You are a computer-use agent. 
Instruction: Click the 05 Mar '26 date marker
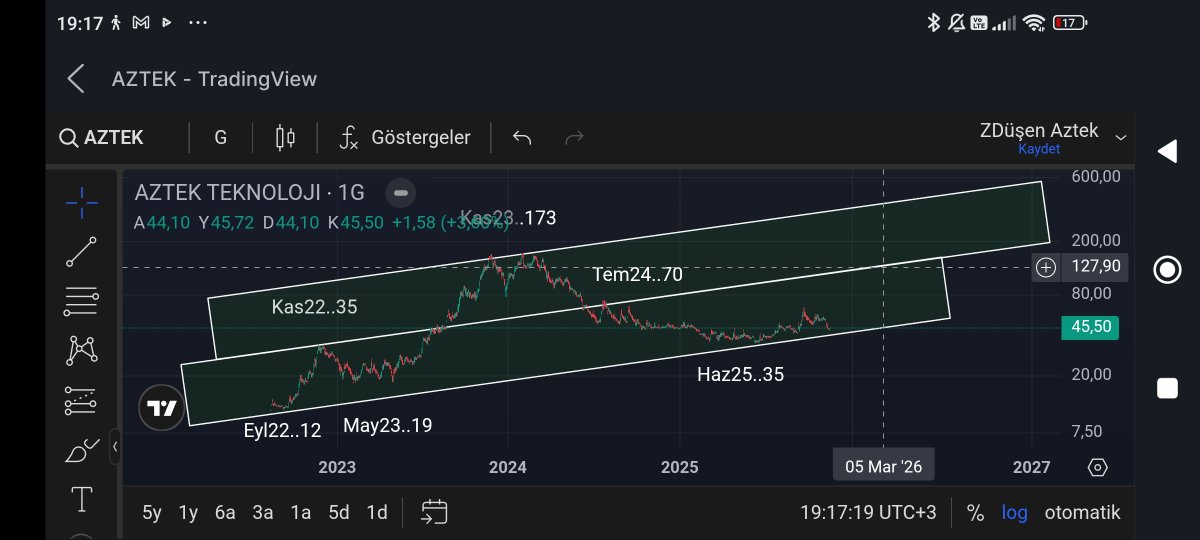884,467
